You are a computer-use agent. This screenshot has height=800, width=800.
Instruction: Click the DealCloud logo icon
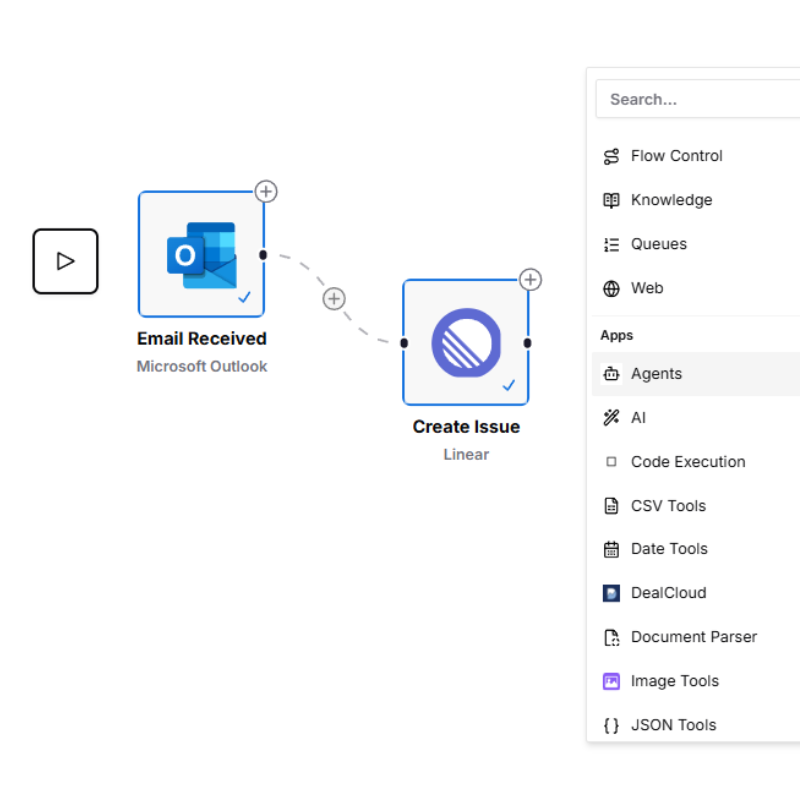[611, 593]
